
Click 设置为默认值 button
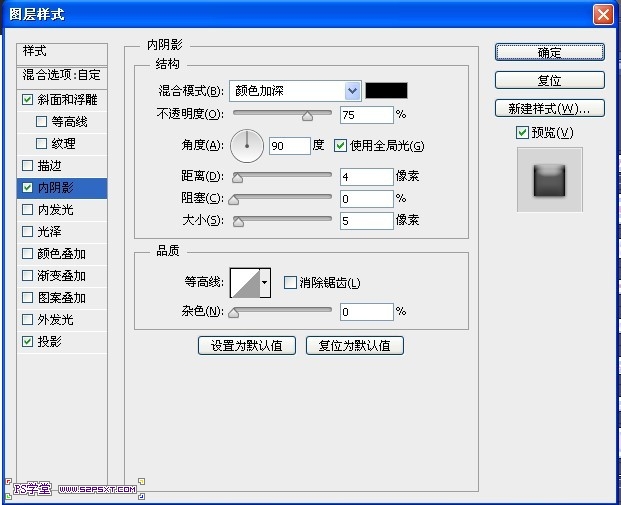(247, 345)
